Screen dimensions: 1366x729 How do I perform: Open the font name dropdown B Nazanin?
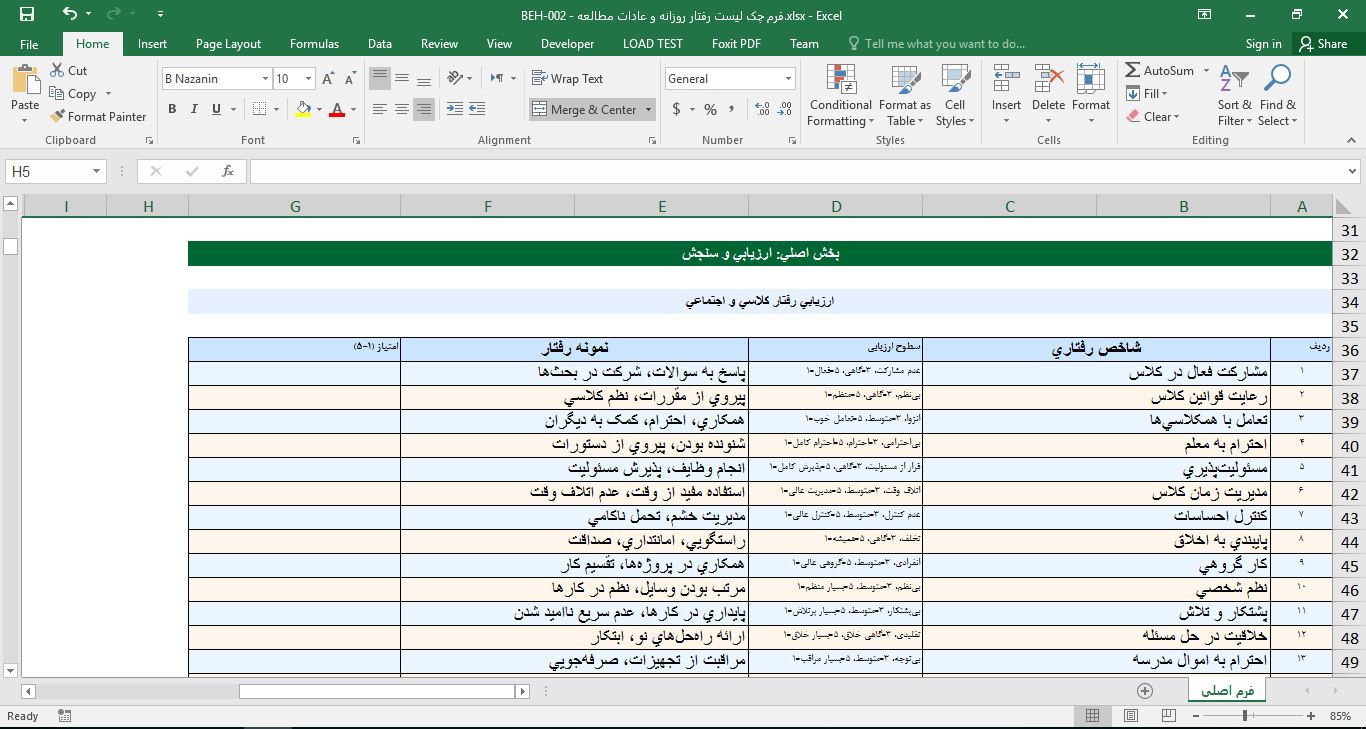click(265, 79)
